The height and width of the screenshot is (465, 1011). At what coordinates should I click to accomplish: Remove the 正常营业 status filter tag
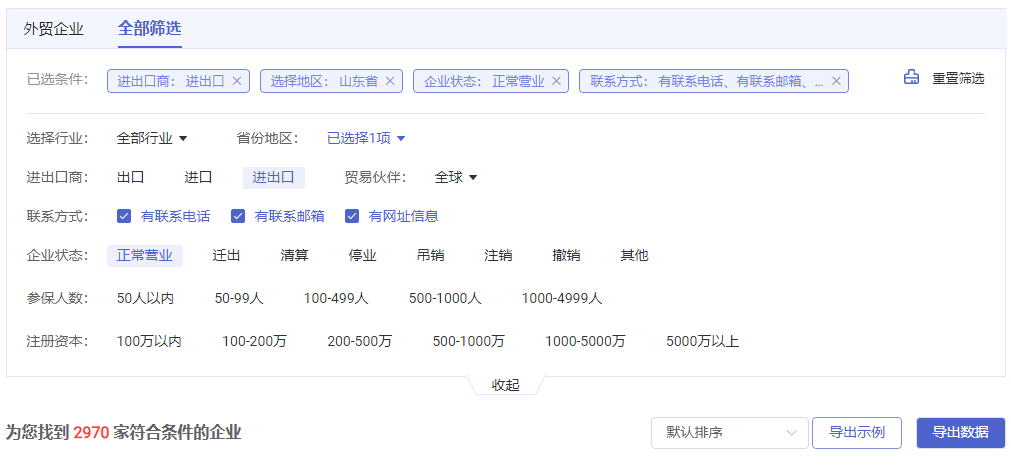coord(557,81)
